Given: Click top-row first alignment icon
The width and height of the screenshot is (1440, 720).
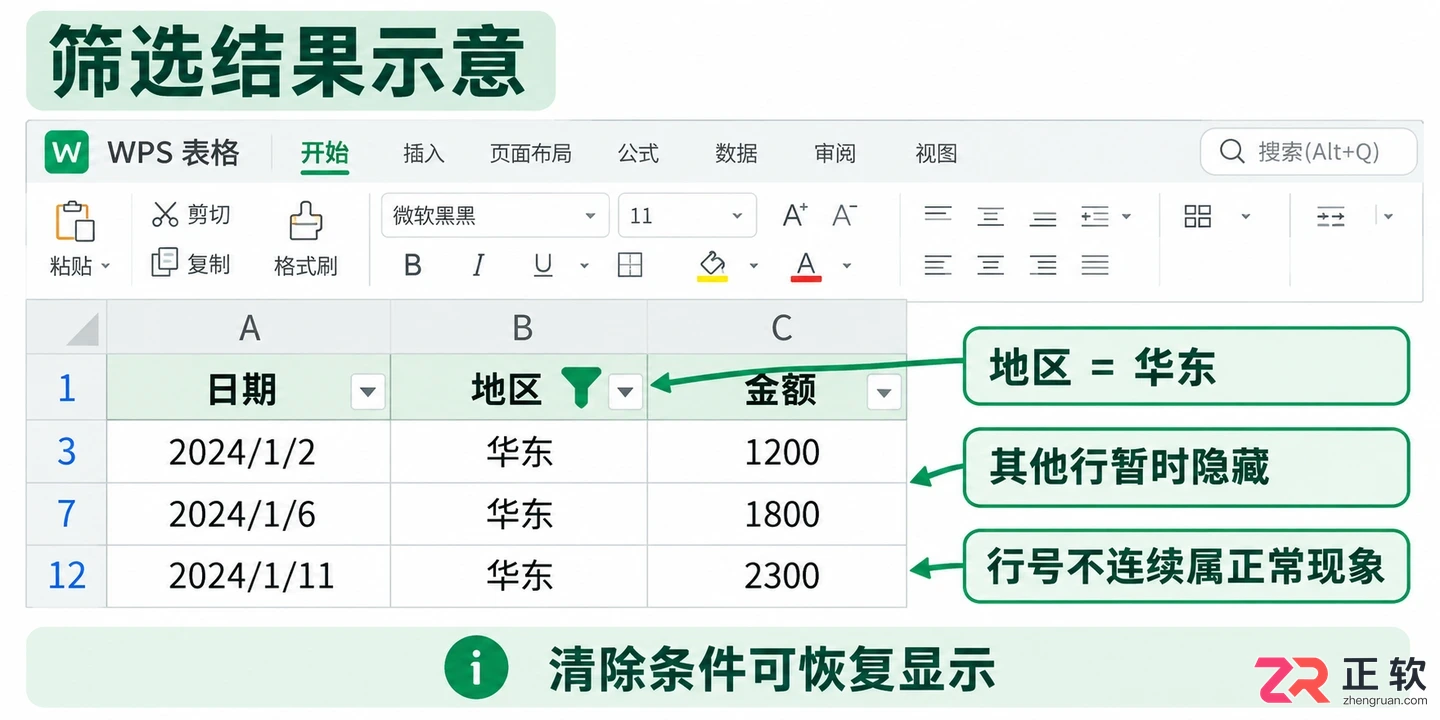Looking at the screenshot, I should click(x=938, y=215).
